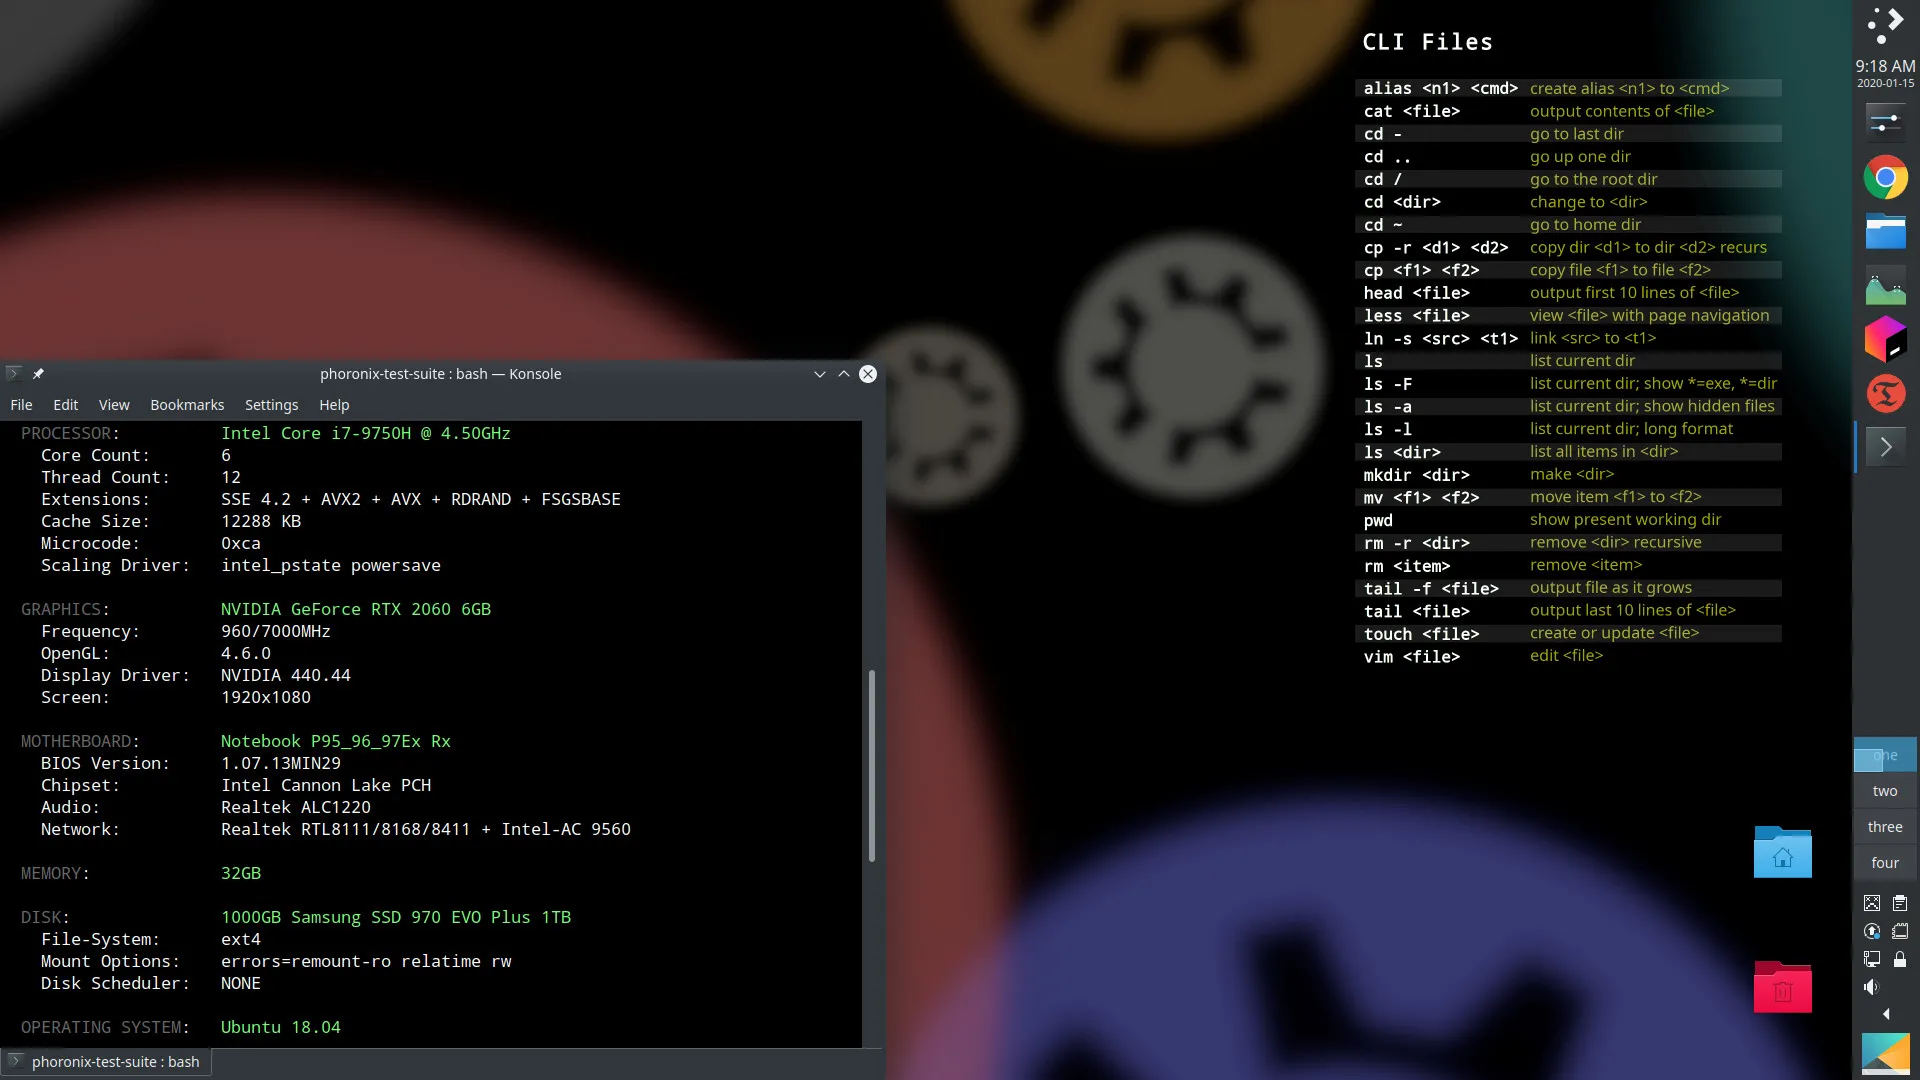Click the Konsole terminal panel icon
The width and height of the screenshot is (1920, 1080).
coord(1886,446)
